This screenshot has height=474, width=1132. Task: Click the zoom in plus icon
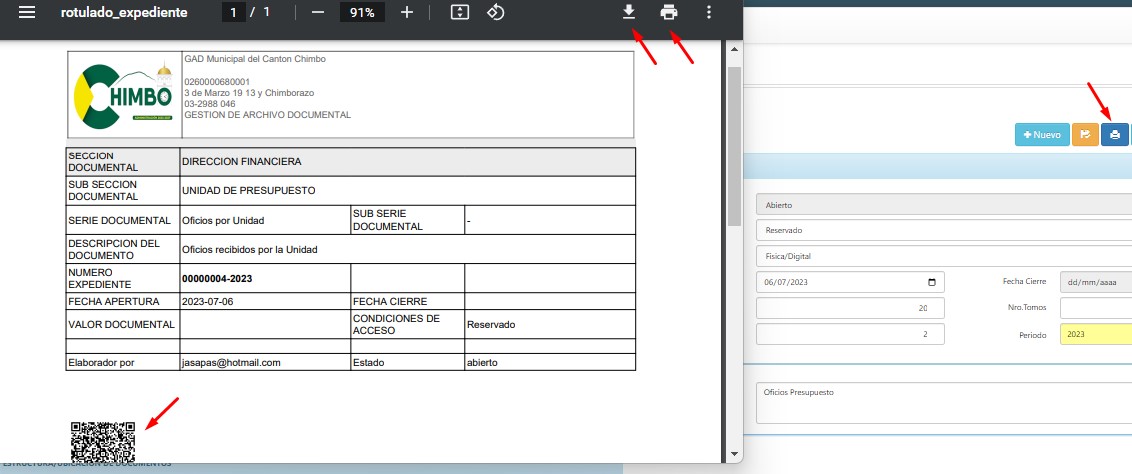point(406,12)
